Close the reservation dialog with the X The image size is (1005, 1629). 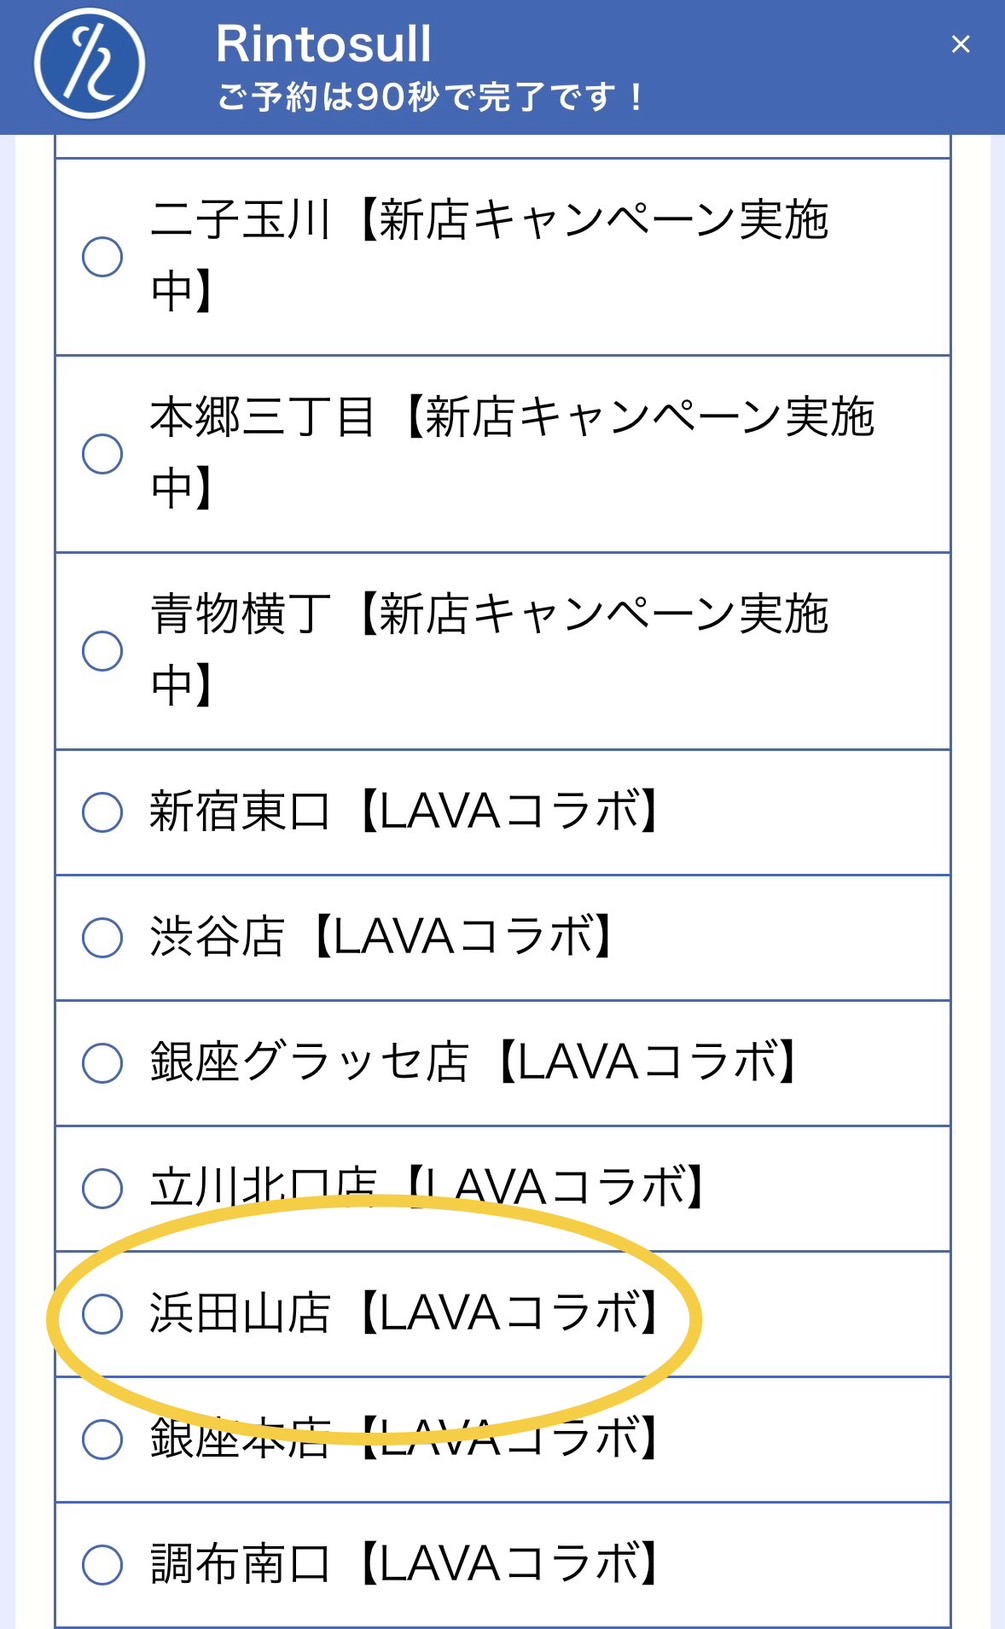(x=960, y=44)
